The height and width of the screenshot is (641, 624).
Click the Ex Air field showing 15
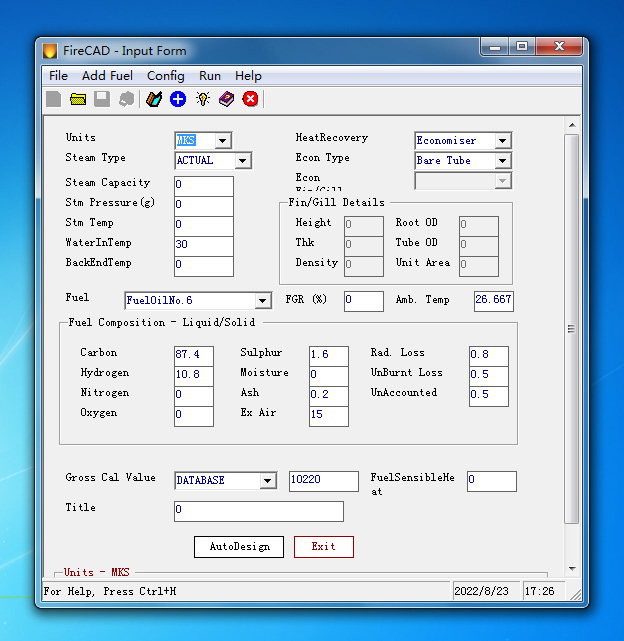click(329, 416)
